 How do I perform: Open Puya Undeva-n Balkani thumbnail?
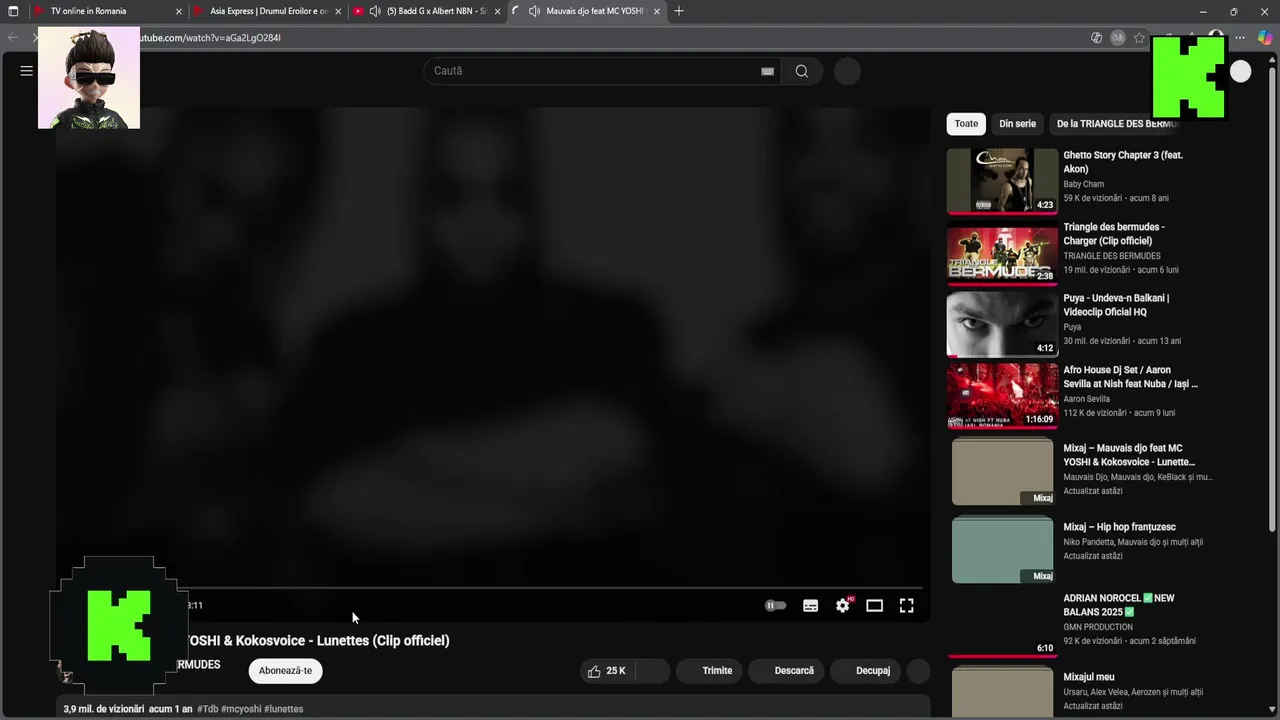pyautogui.click(x=1002, y=324)
